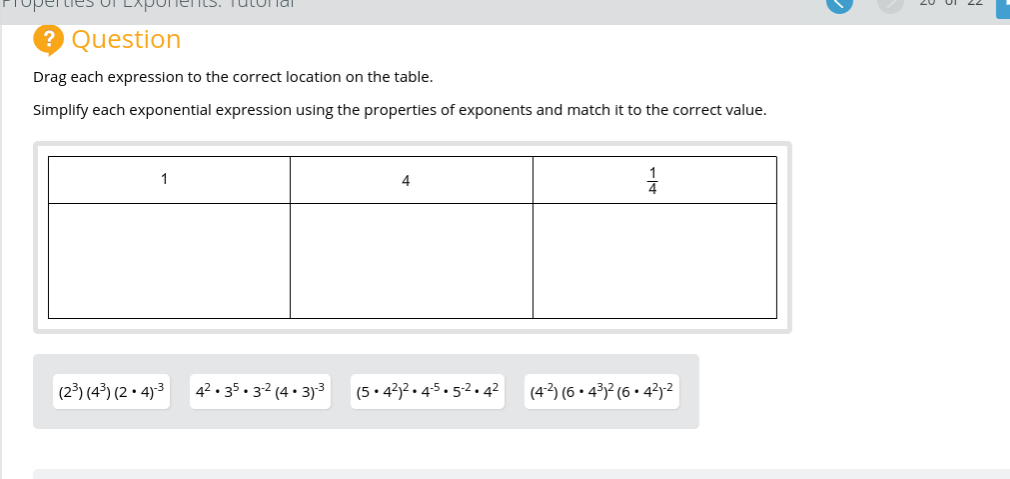Click the blue button at top-right edge
Image resolution: width=1010 pixels, height=479 pixels.
coord(1002,6)
